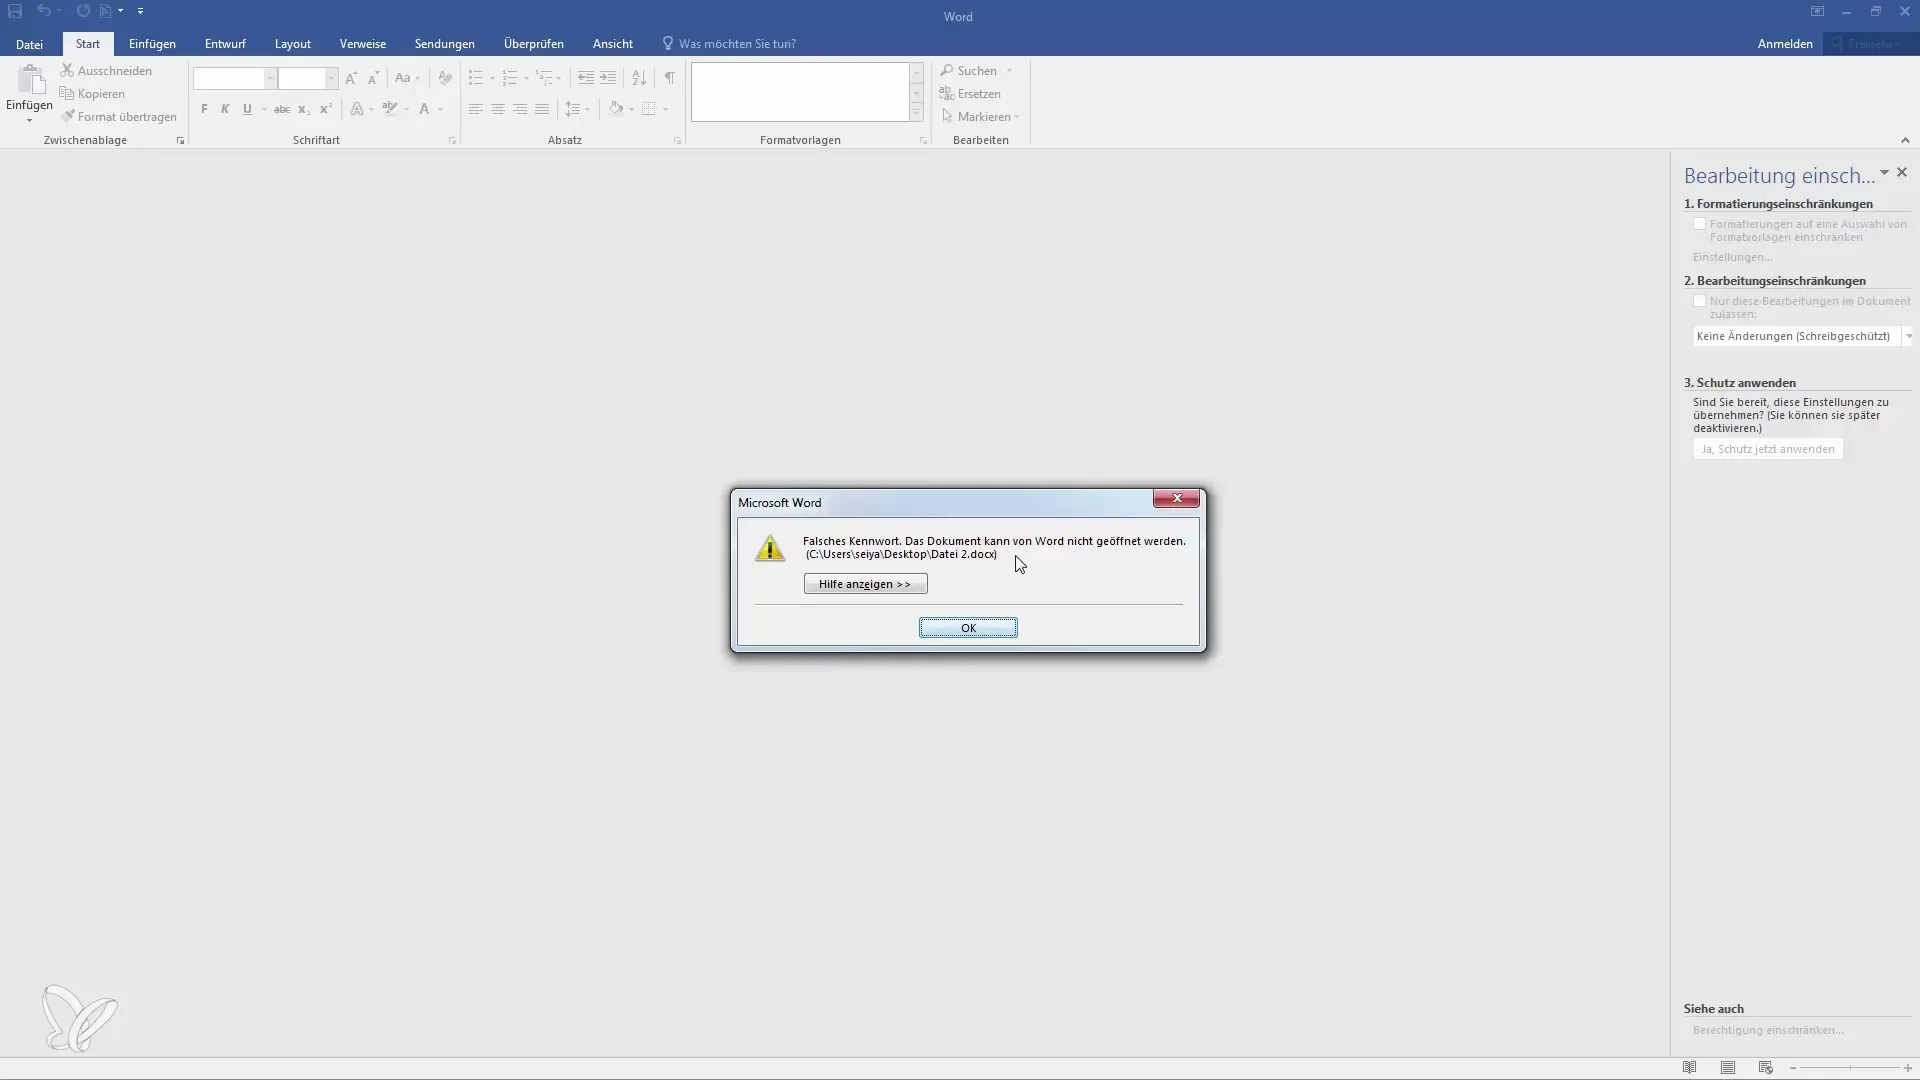Open the Ansicht tab

point(612,44)
